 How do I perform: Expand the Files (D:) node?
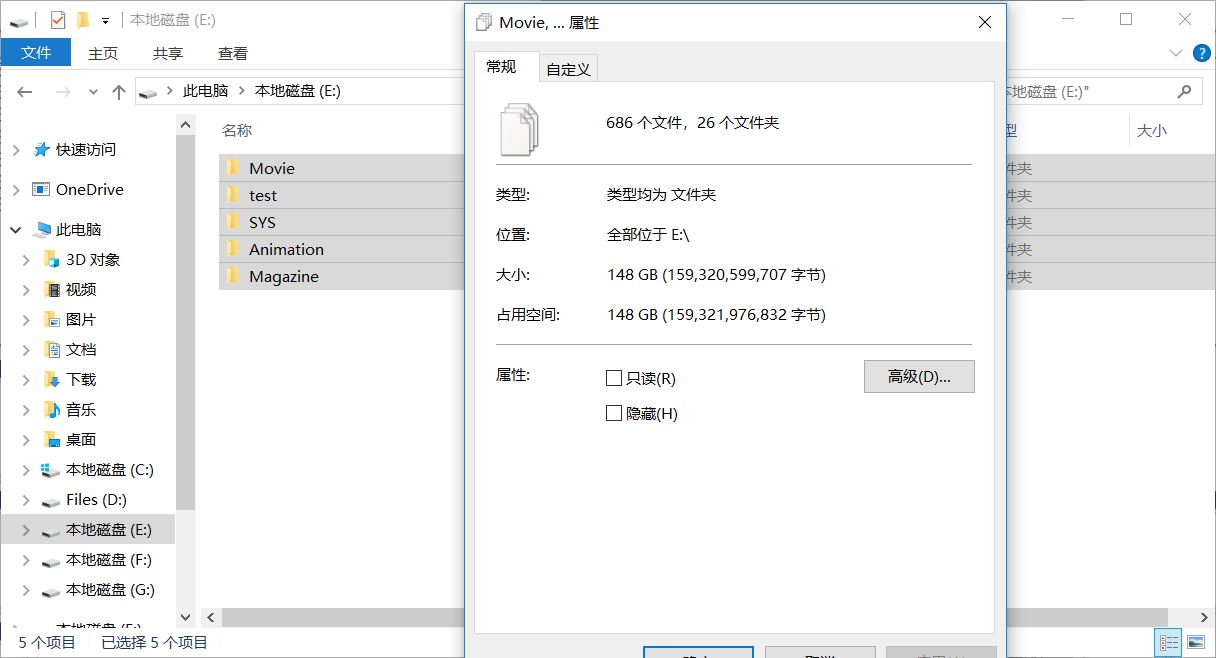[x=26, y=500]
